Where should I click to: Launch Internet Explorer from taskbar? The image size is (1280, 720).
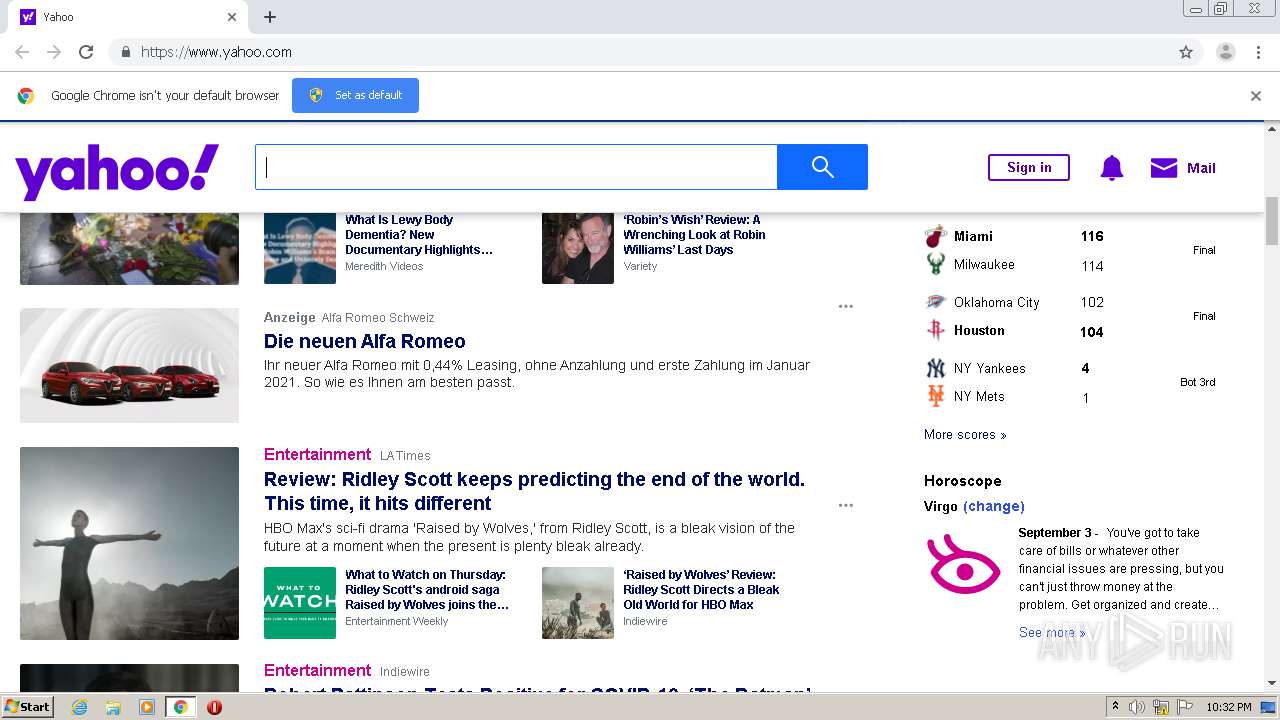79,707
